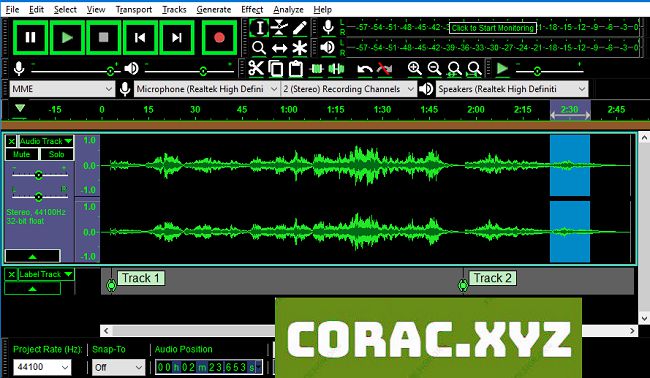Click the Cut scissors icon

pos(256,68)
